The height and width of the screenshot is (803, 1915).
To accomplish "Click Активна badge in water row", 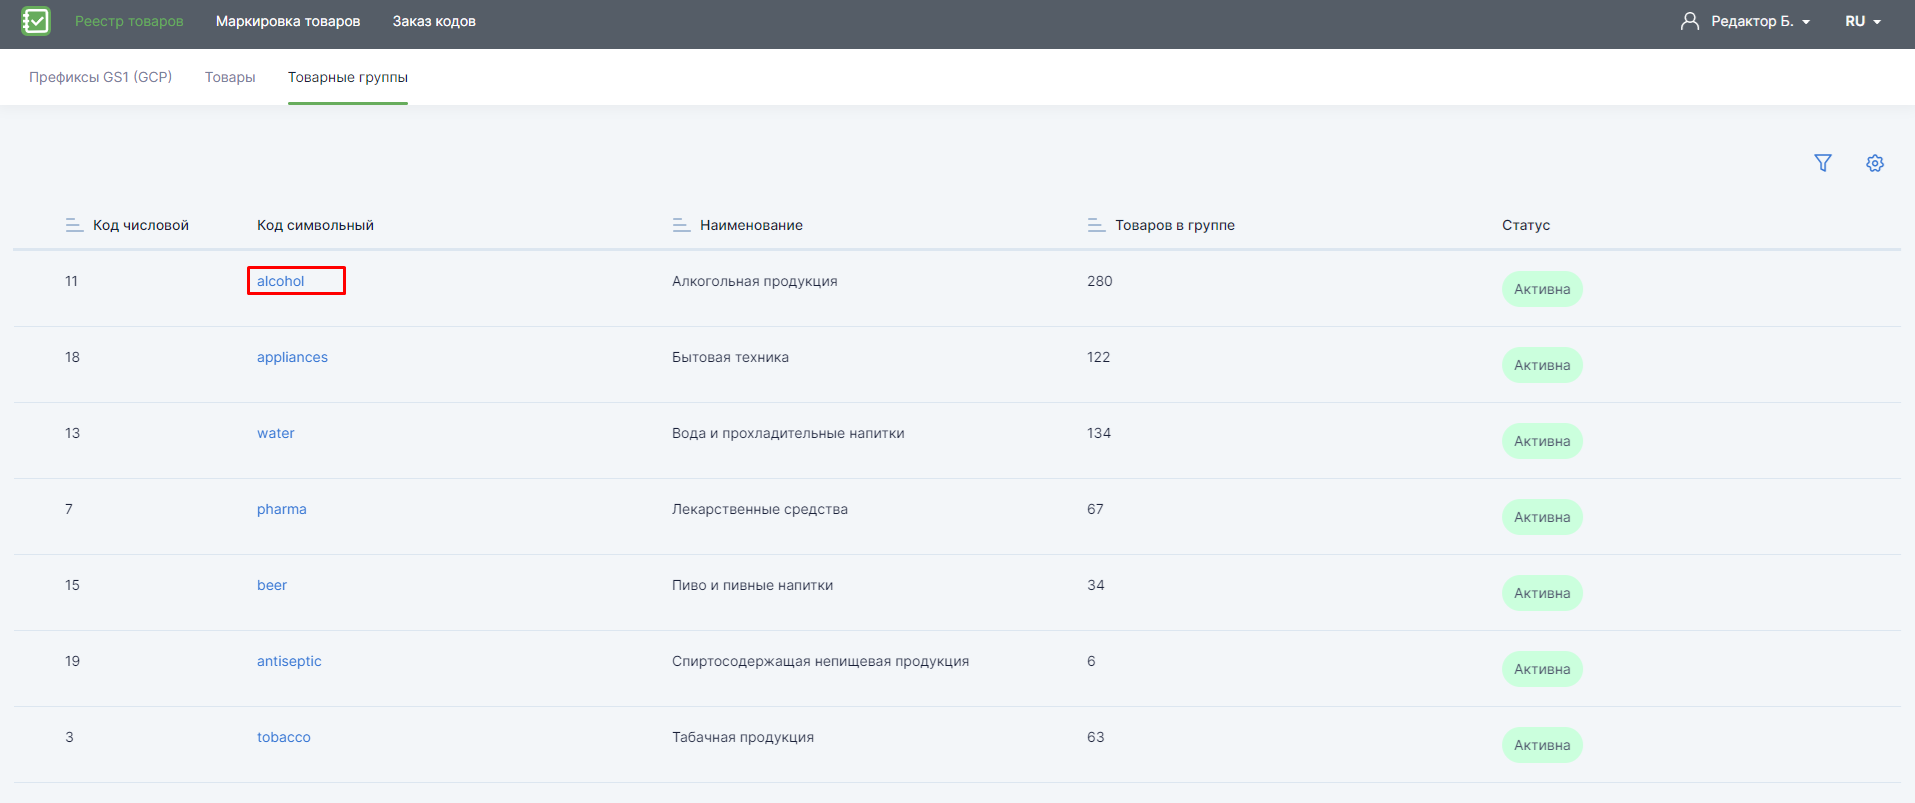I will pos(1542,441).
